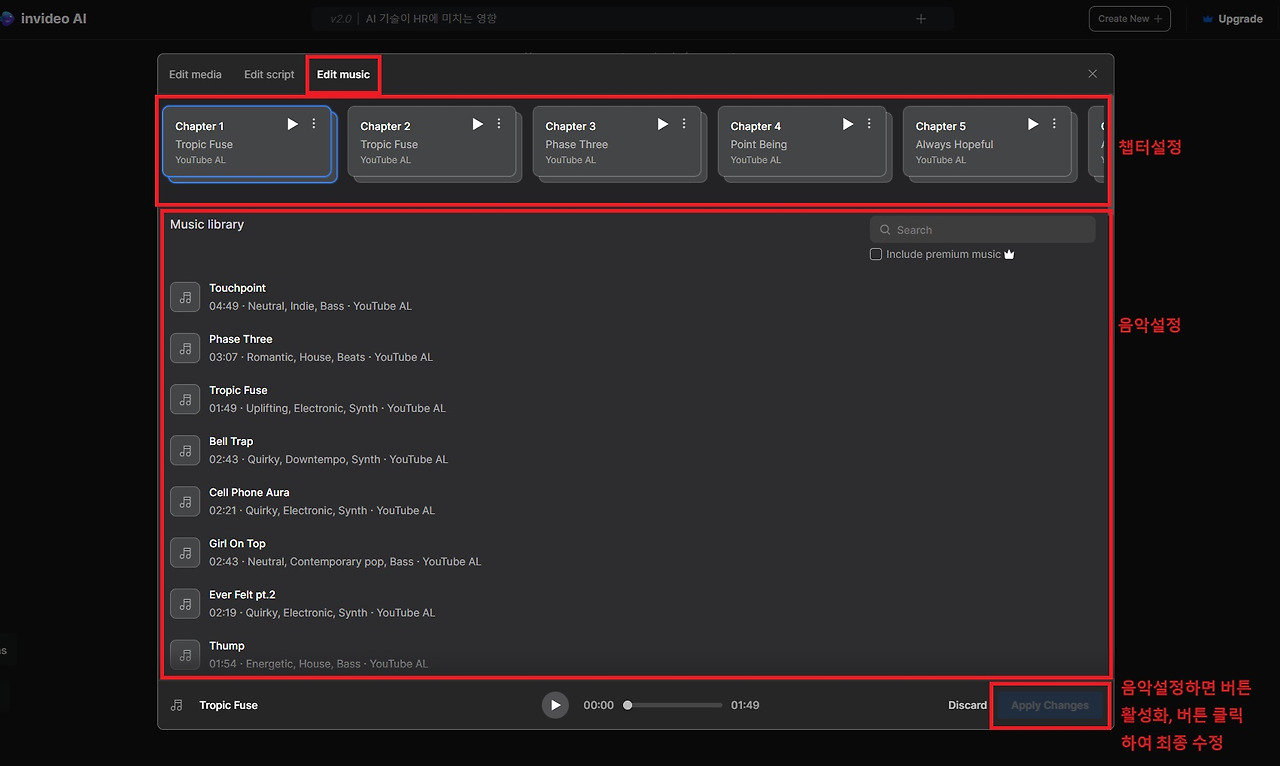Close the Edit music dialog

(x=1092, y=74)
